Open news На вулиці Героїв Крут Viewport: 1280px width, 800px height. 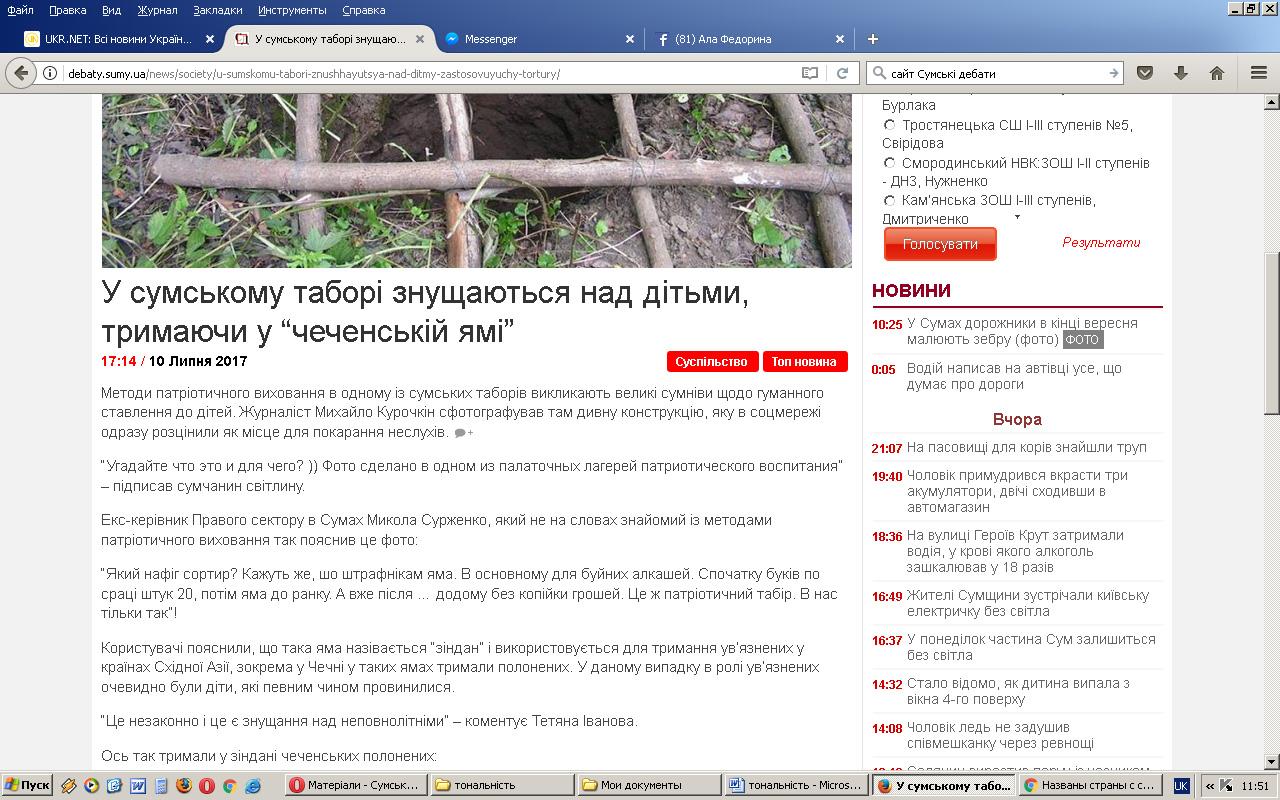[1015, 551]
